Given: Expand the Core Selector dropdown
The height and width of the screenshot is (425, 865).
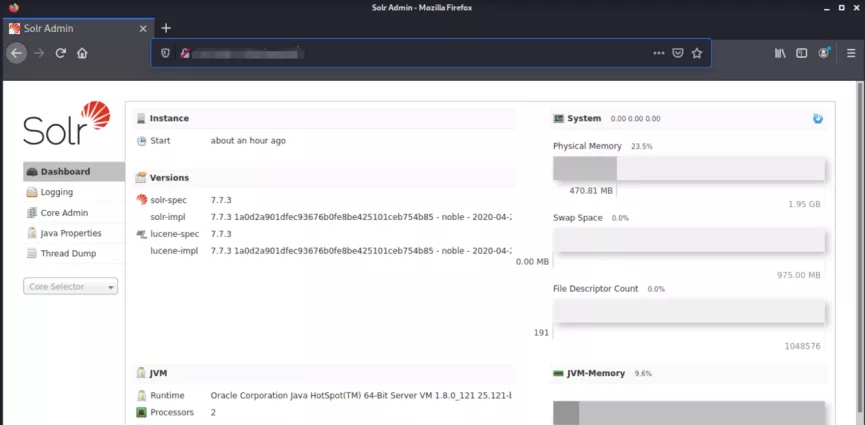Looking at the screenshot, I should coord(71,287).
